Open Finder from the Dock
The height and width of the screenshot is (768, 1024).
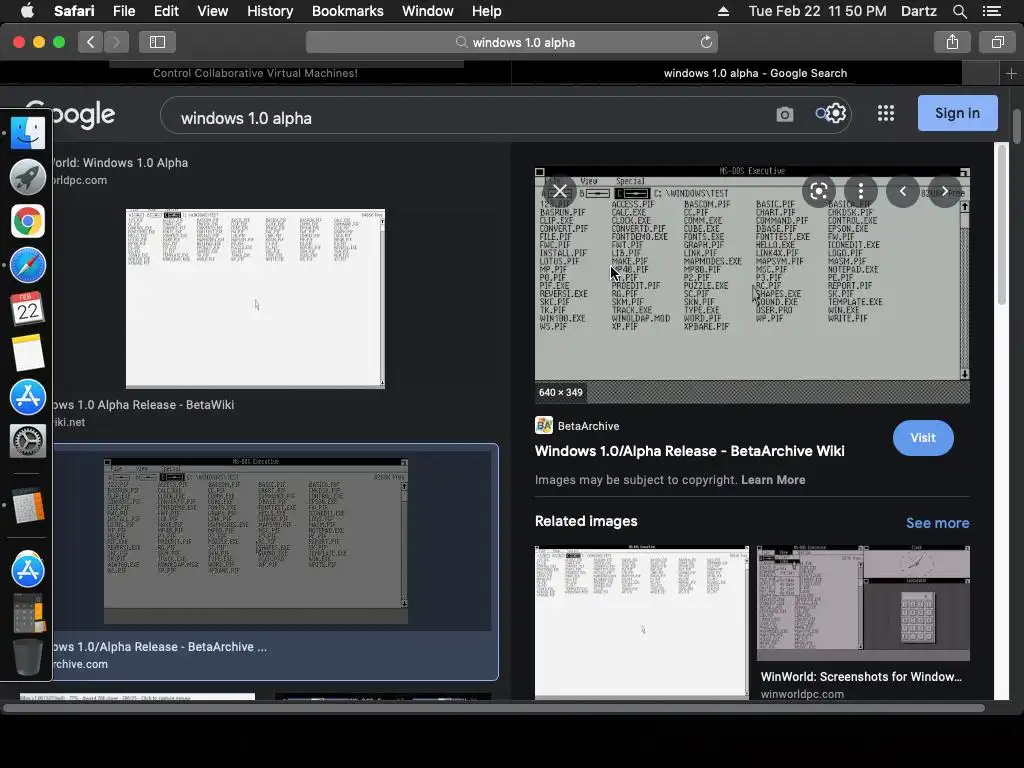pyautogui.click(x=27, y=132)
